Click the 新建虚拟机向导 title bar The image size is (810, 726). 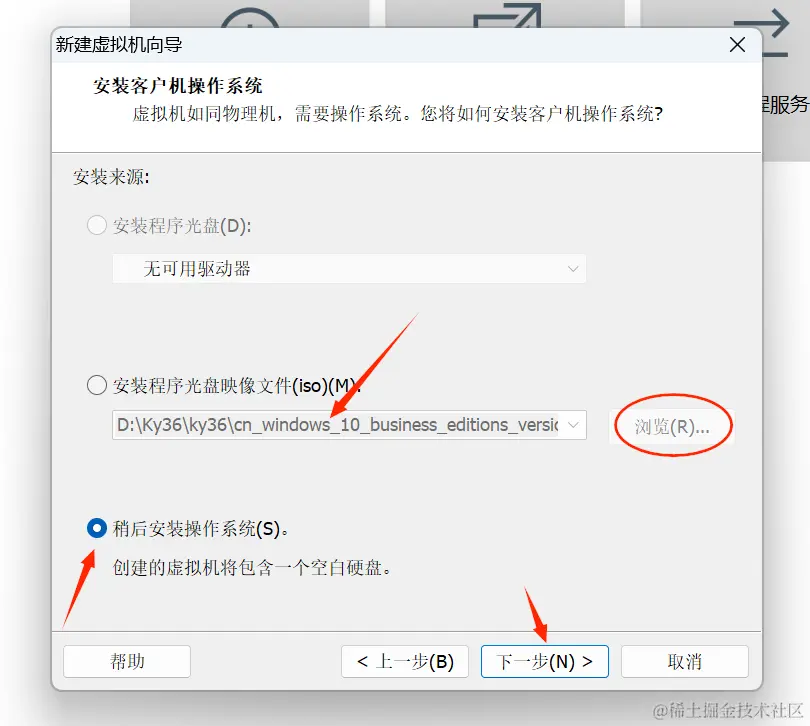(x=387, y=45)
